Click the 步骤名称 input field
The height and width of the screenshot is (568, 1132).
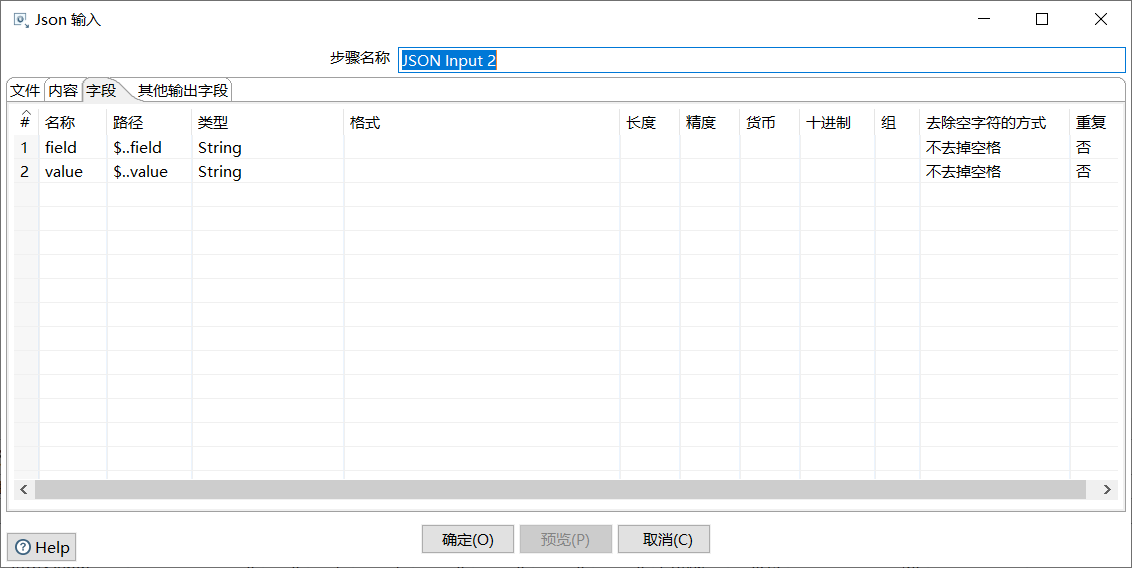click(762, 60)
